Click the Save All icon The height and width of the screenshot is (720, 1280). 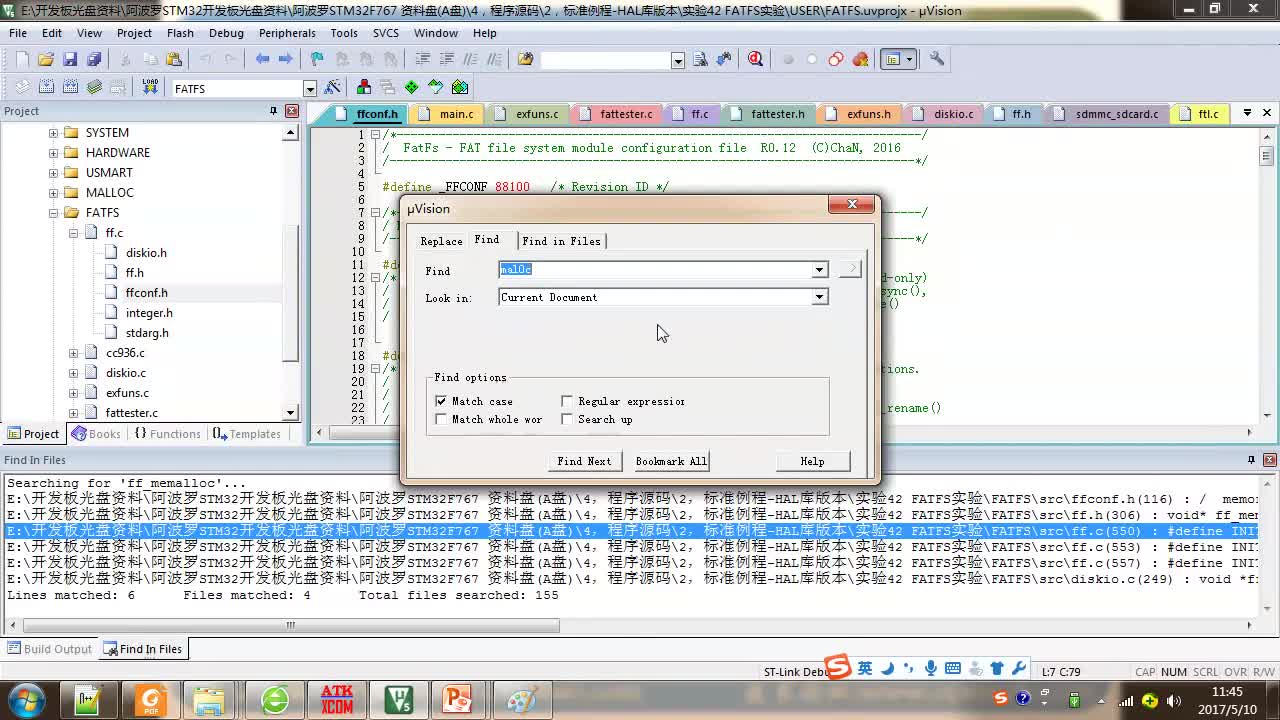pyautogui.click(x=93, y=59)
